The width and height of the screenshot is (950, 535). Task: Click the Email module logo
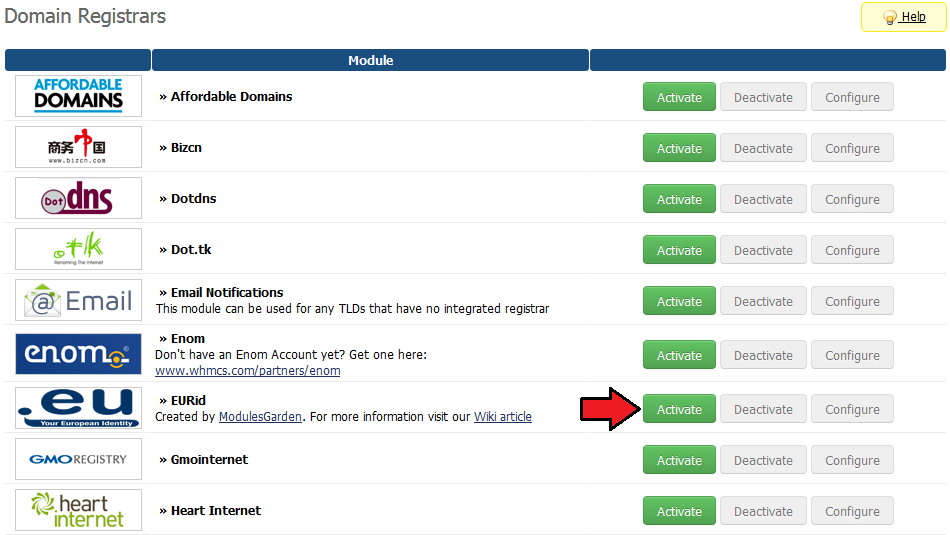coord(78,300)
